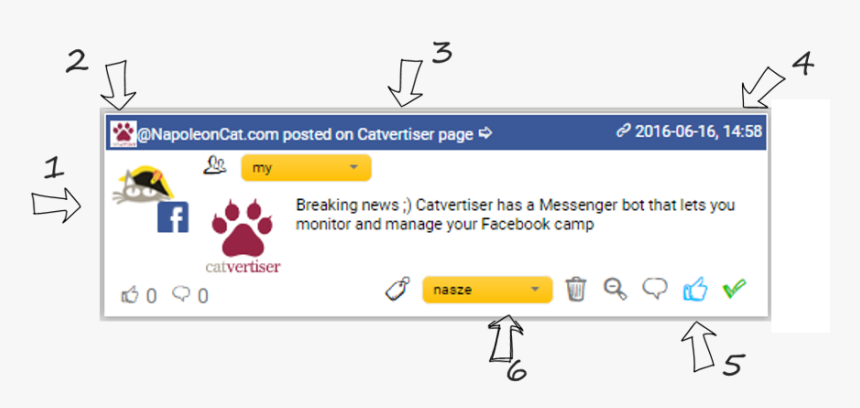The image size is (860, 408).
Task: Click the gray comments counter bubble
Action: tap(190, 296)
